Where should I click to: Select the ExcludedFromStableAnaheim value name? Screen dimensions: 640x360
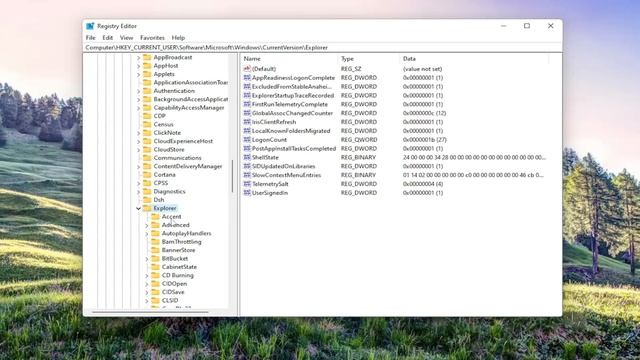(x=292, y=87)
